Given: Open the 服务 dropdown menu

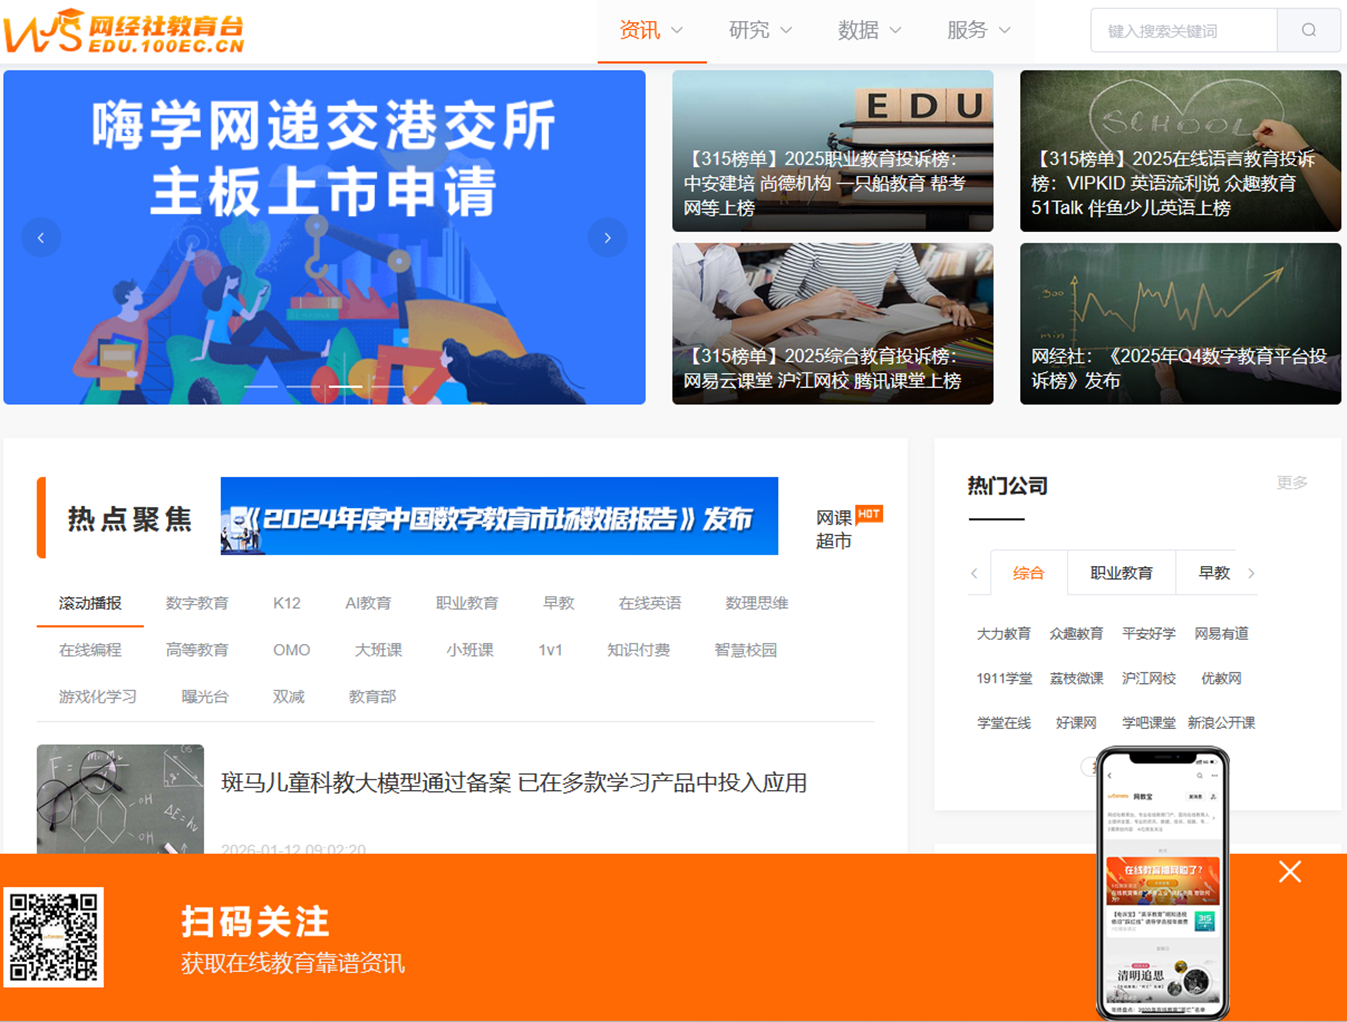Looking at the screenshot, I should click(x=977, y=30).
